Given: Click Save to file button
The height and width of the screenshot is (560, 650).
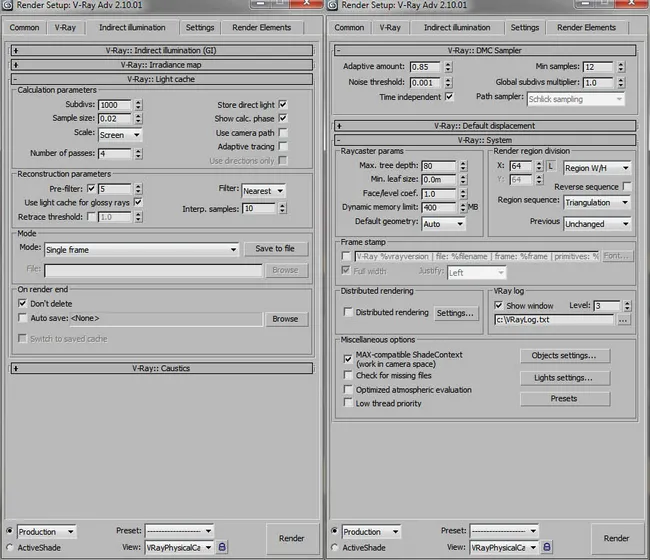Looking at the screenshot, I should (x=275, y=248).
